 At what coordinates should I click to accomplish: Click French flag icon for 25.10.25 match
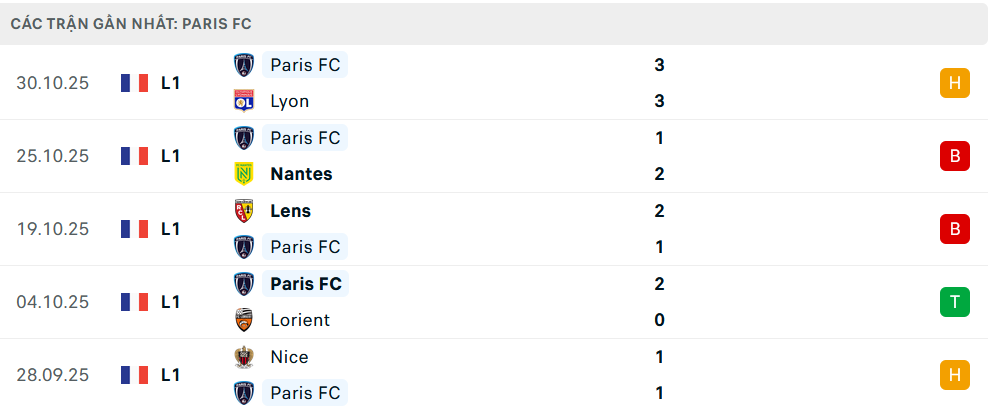click(x=134, y=156)
